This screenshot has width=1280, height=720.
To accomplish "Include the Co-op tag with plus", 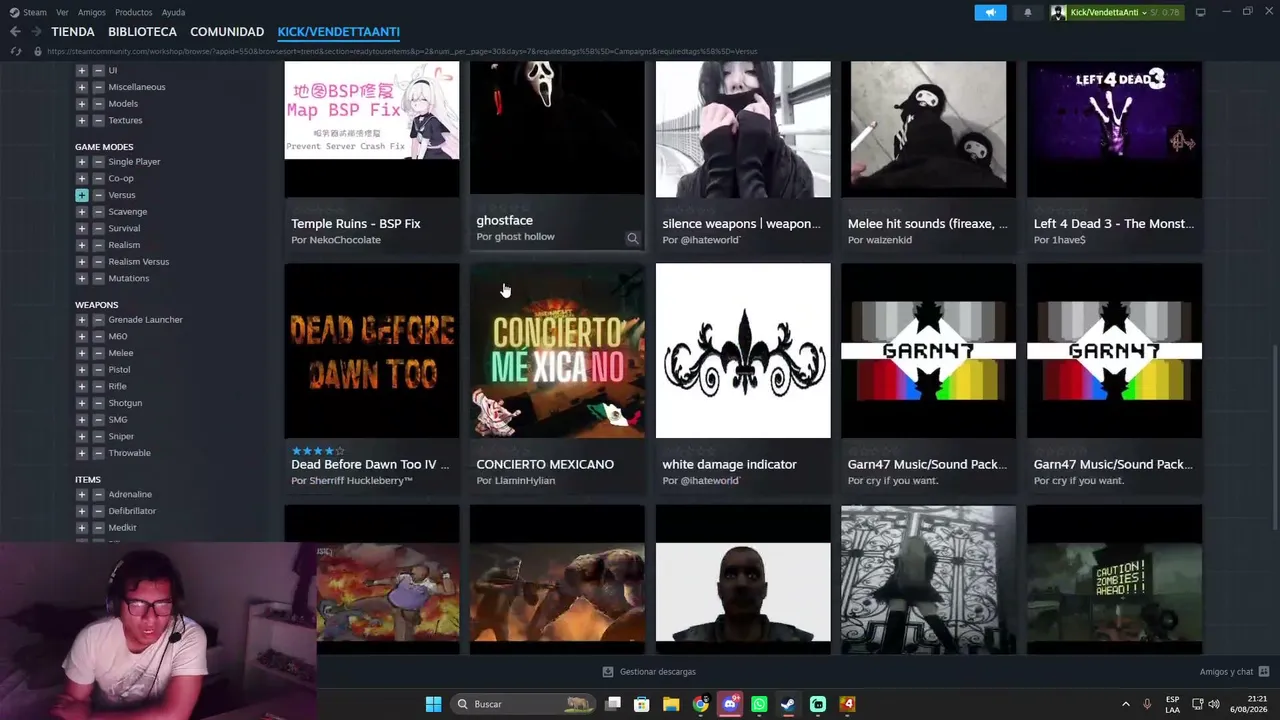I will click(x=81, y=178).
